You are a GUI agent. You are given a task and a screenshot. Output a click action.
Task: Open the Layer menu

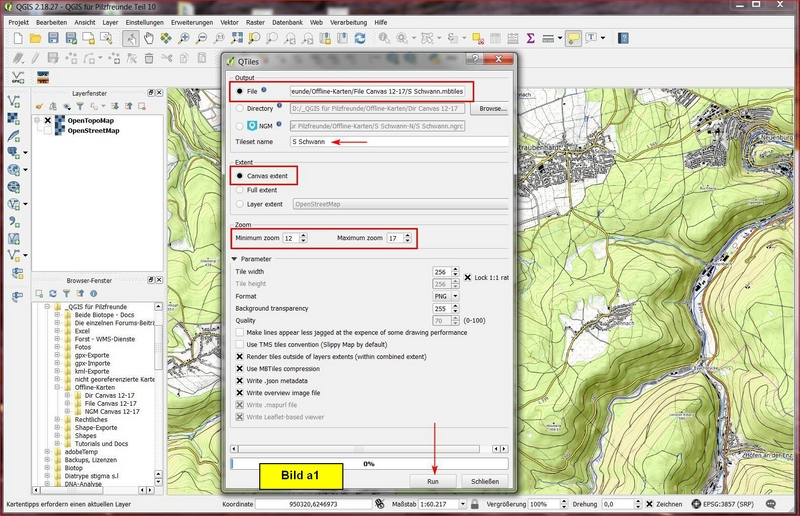tap(110, 22)
